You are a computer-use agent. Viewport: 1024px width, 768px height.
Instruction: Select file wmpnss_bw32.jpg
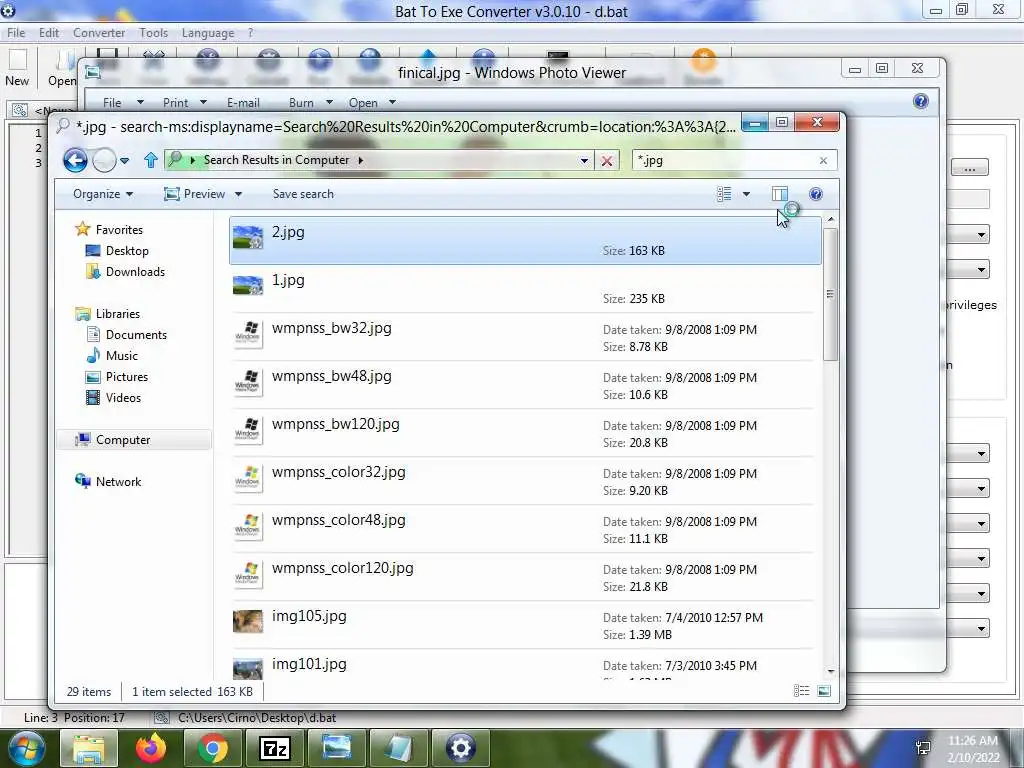point(524,337)
